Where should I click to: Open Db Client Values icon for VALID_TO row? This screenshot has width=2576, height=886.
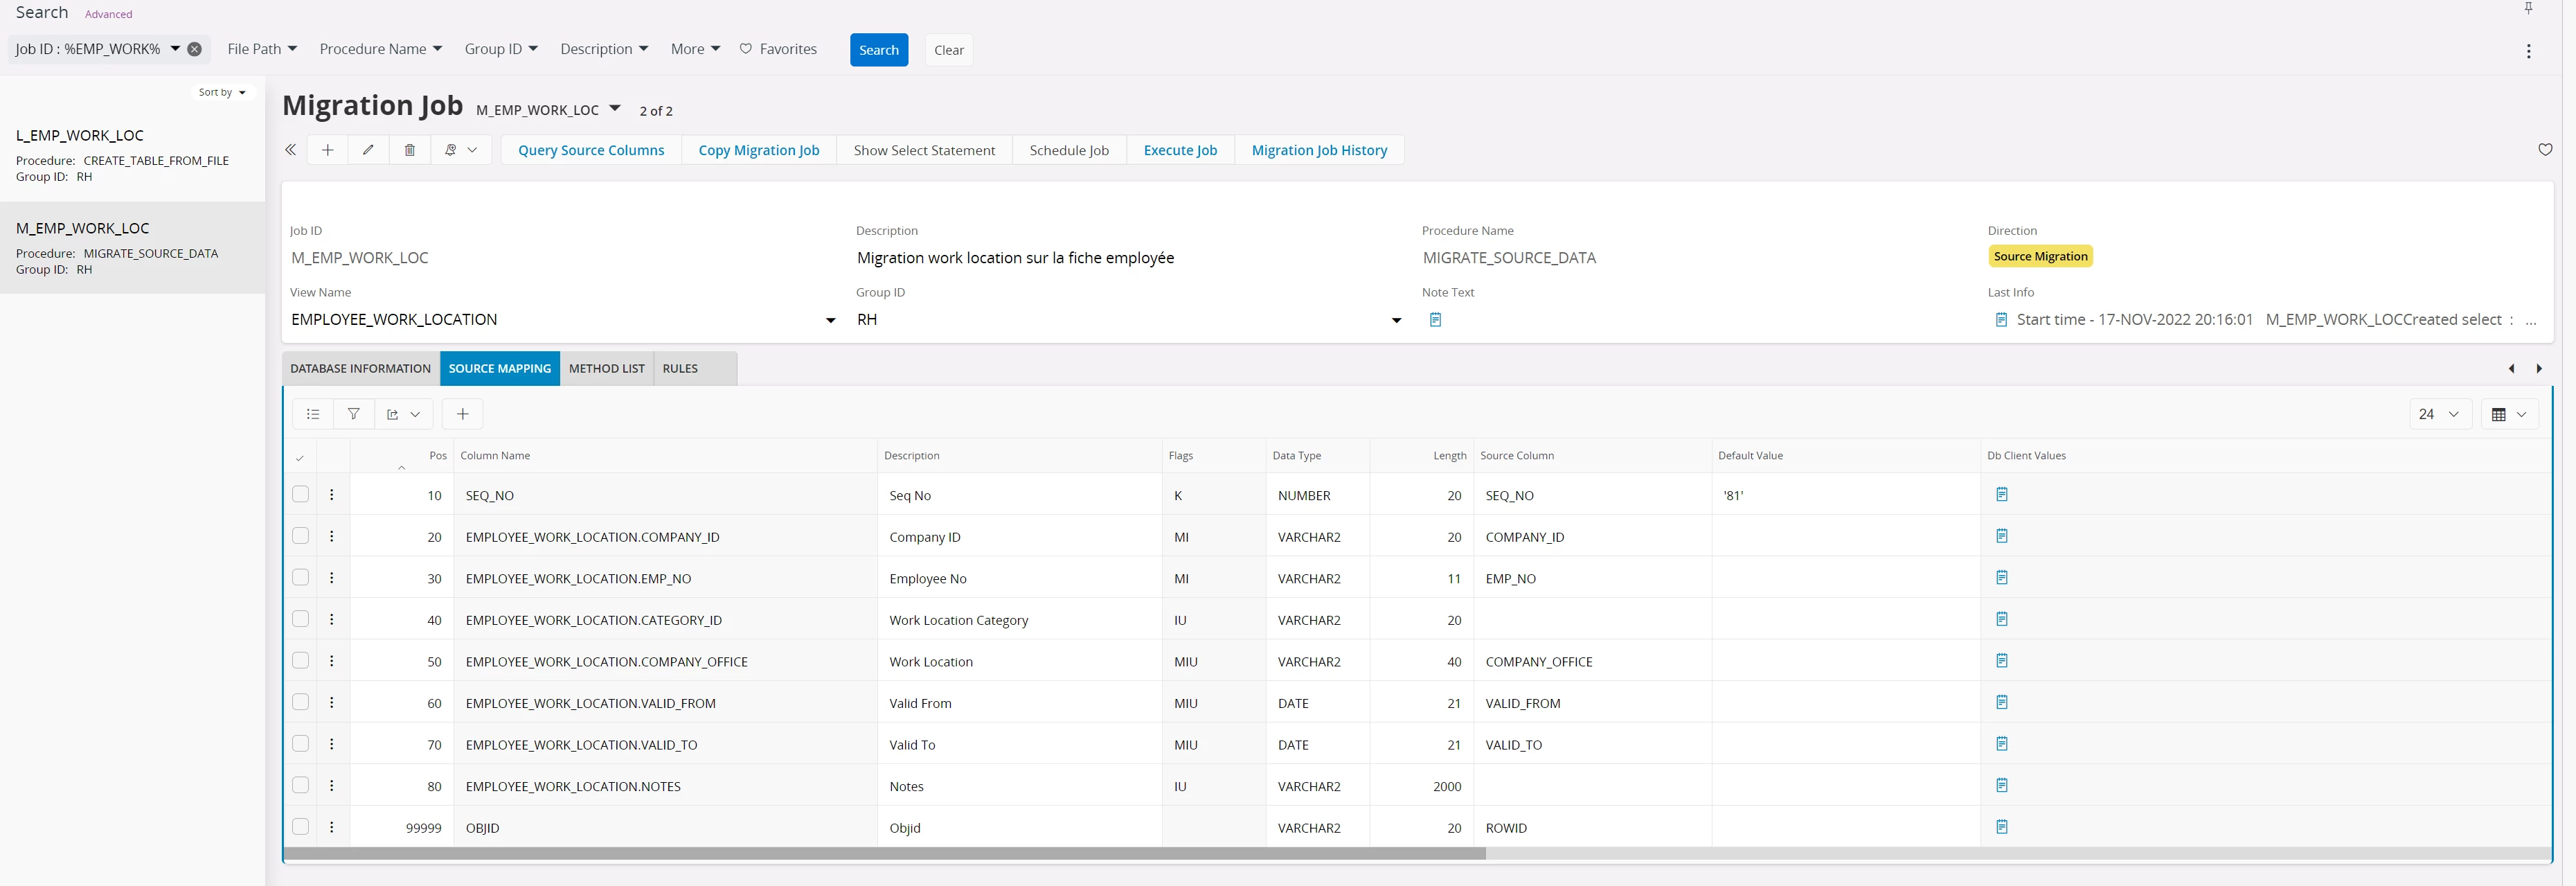(x=2002, y=743)
